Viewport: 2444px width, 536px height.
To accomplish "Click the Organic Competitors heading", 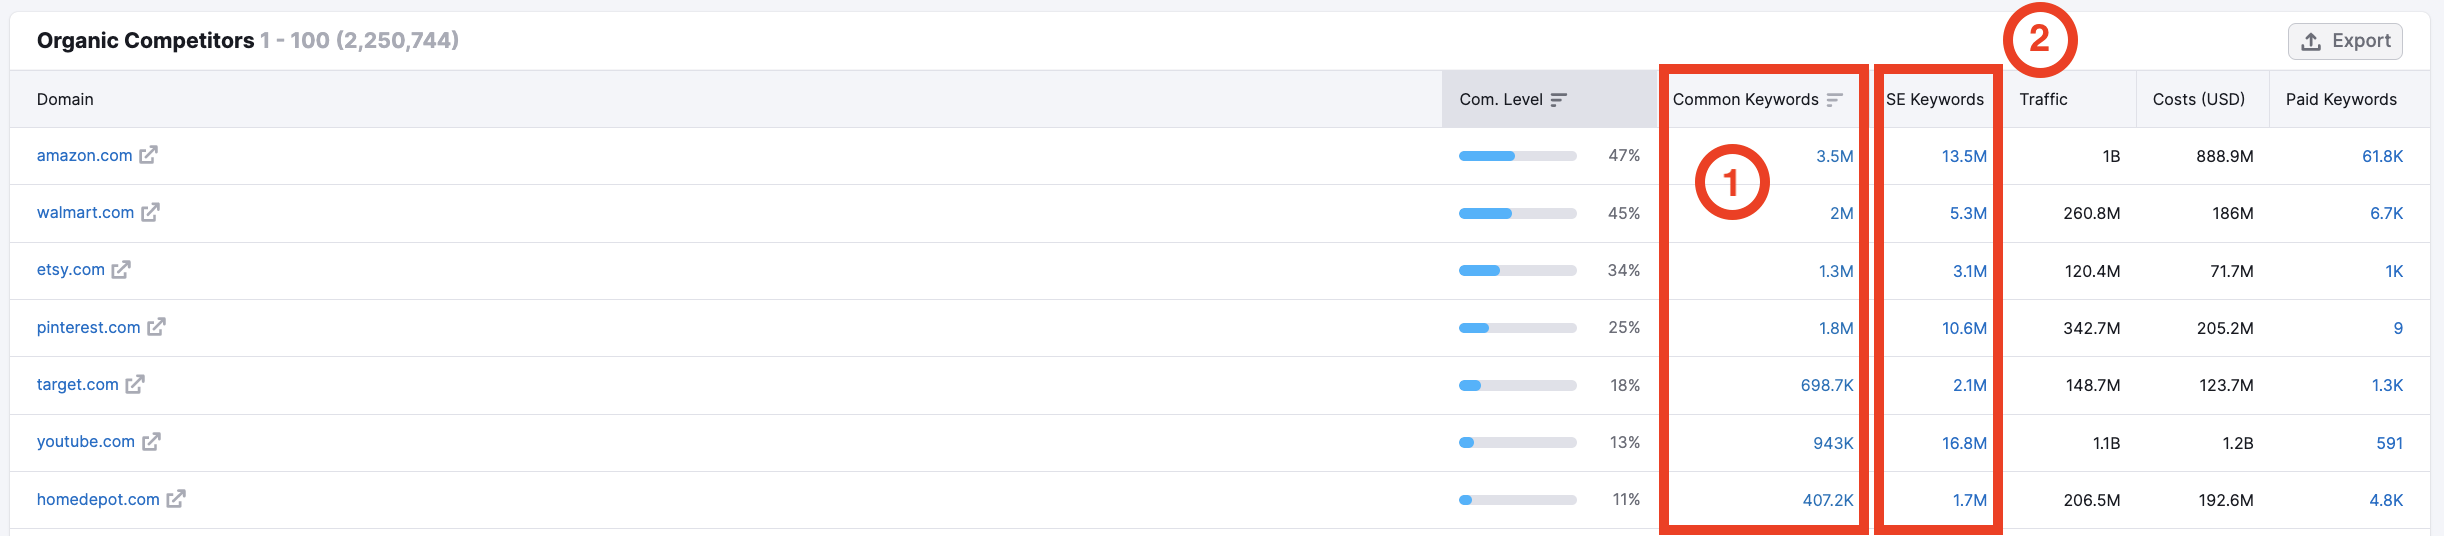I will (146, 40).
